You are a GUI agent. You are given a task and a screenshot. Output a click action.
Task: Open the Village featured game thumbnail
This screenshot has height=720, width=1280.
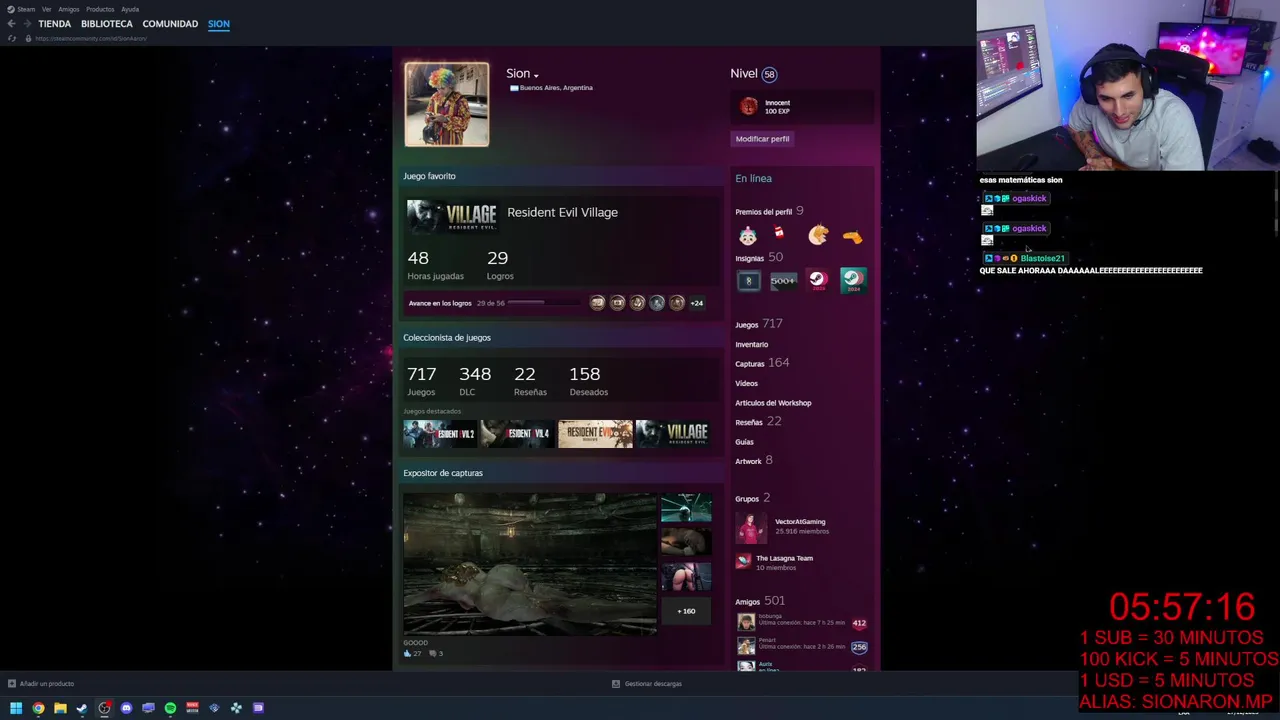tap(672, 434)
